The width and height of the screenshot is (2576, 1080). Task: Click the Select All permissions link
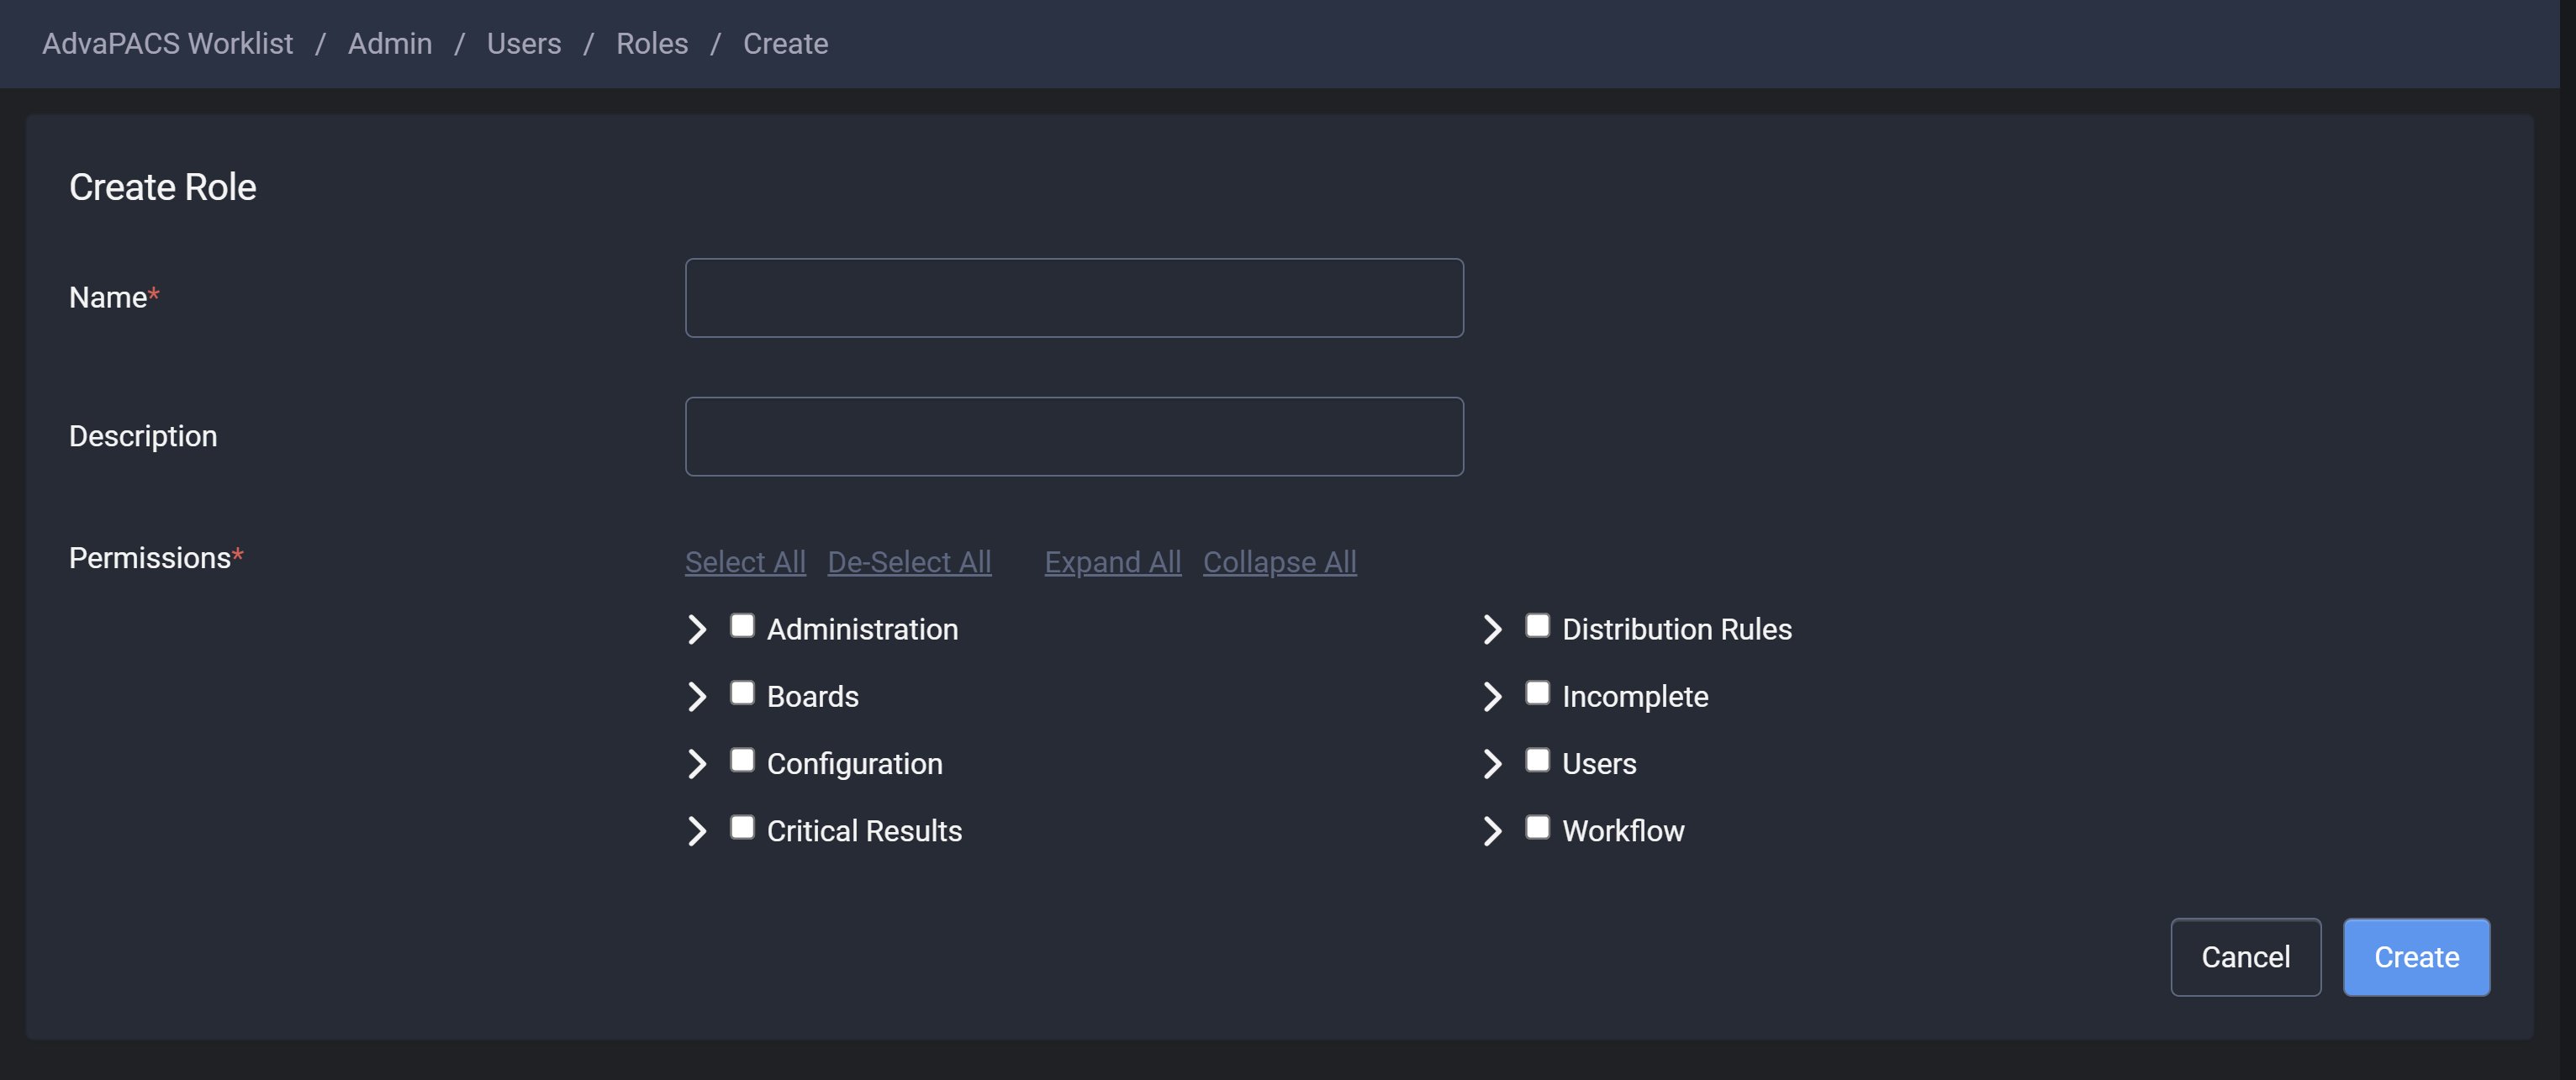point(745,562)
